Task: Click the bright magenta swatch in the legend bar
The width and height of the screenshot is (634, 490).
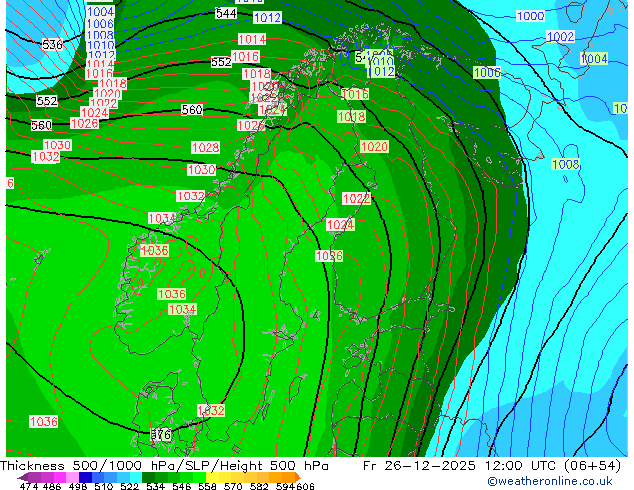Action: coord(60,477)
